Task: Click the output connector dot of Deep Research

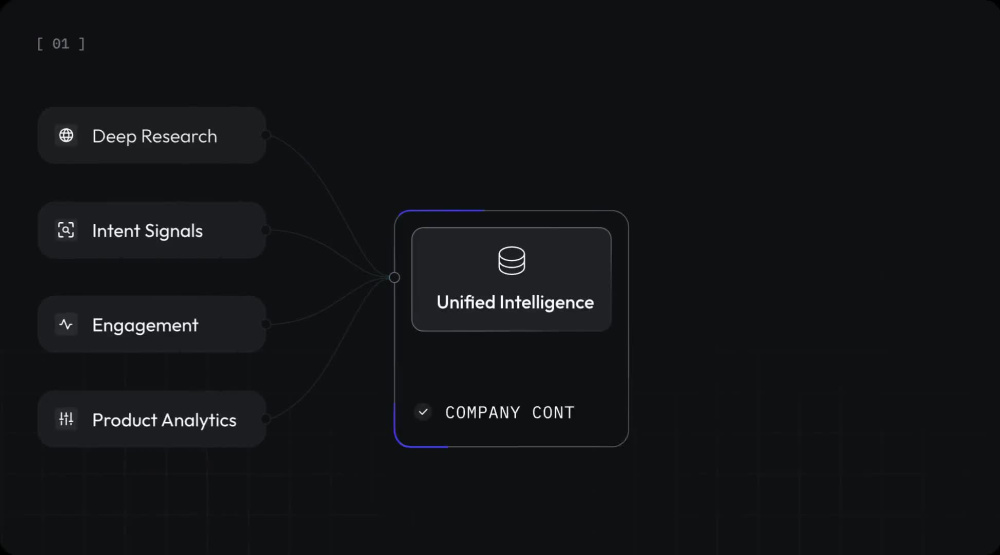Action: point(266,135)
